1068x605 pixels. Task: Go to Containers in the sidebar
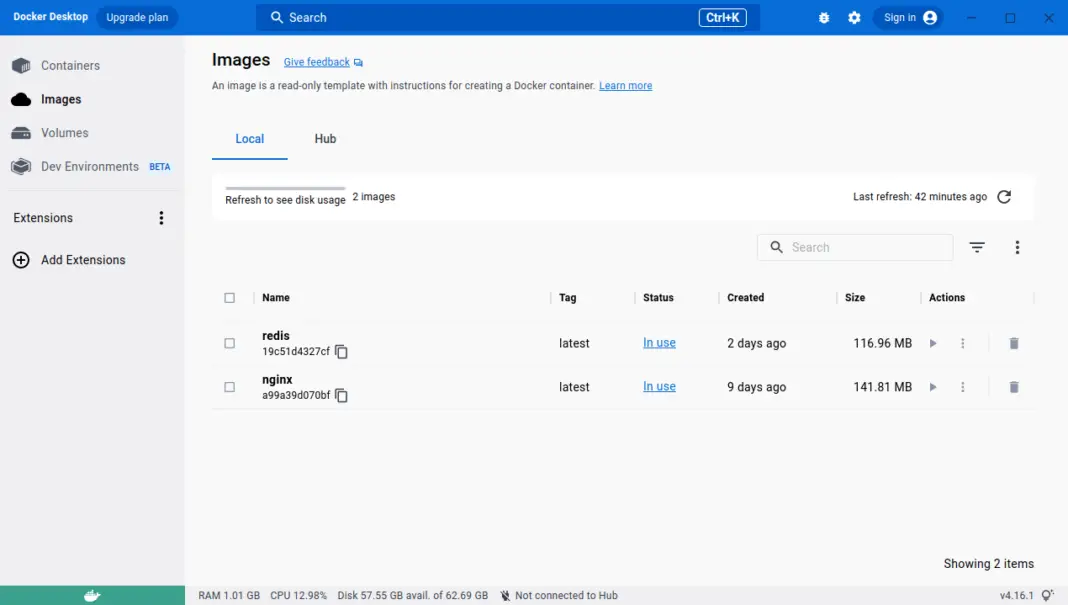click(70, 66)
